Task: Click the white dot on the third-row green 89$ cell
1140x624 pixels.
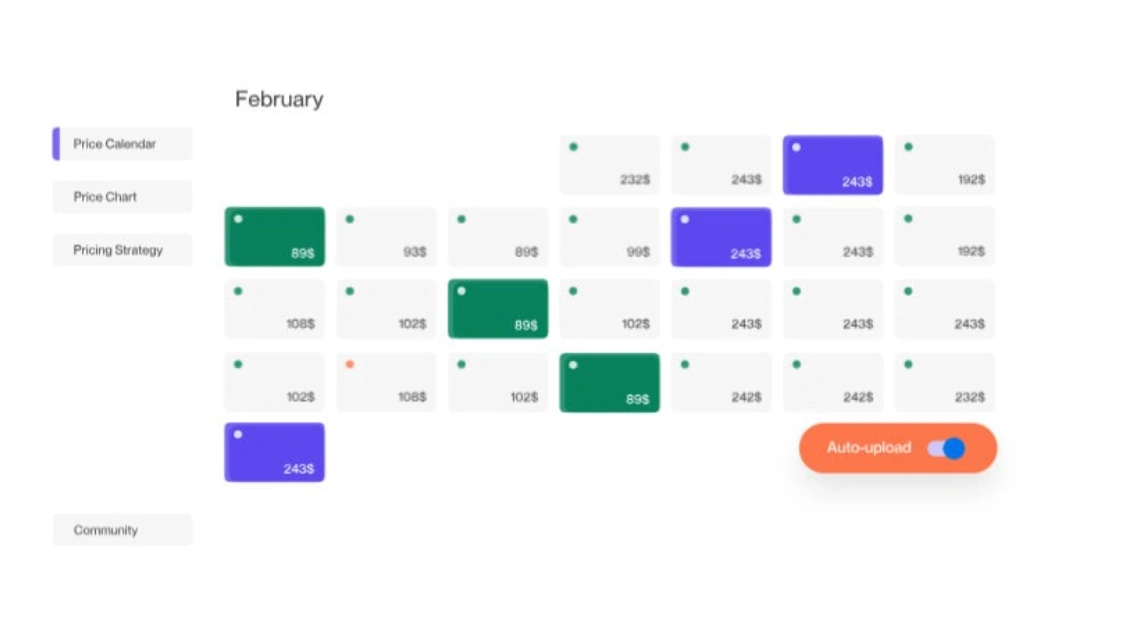Action: tap(461, 291)
